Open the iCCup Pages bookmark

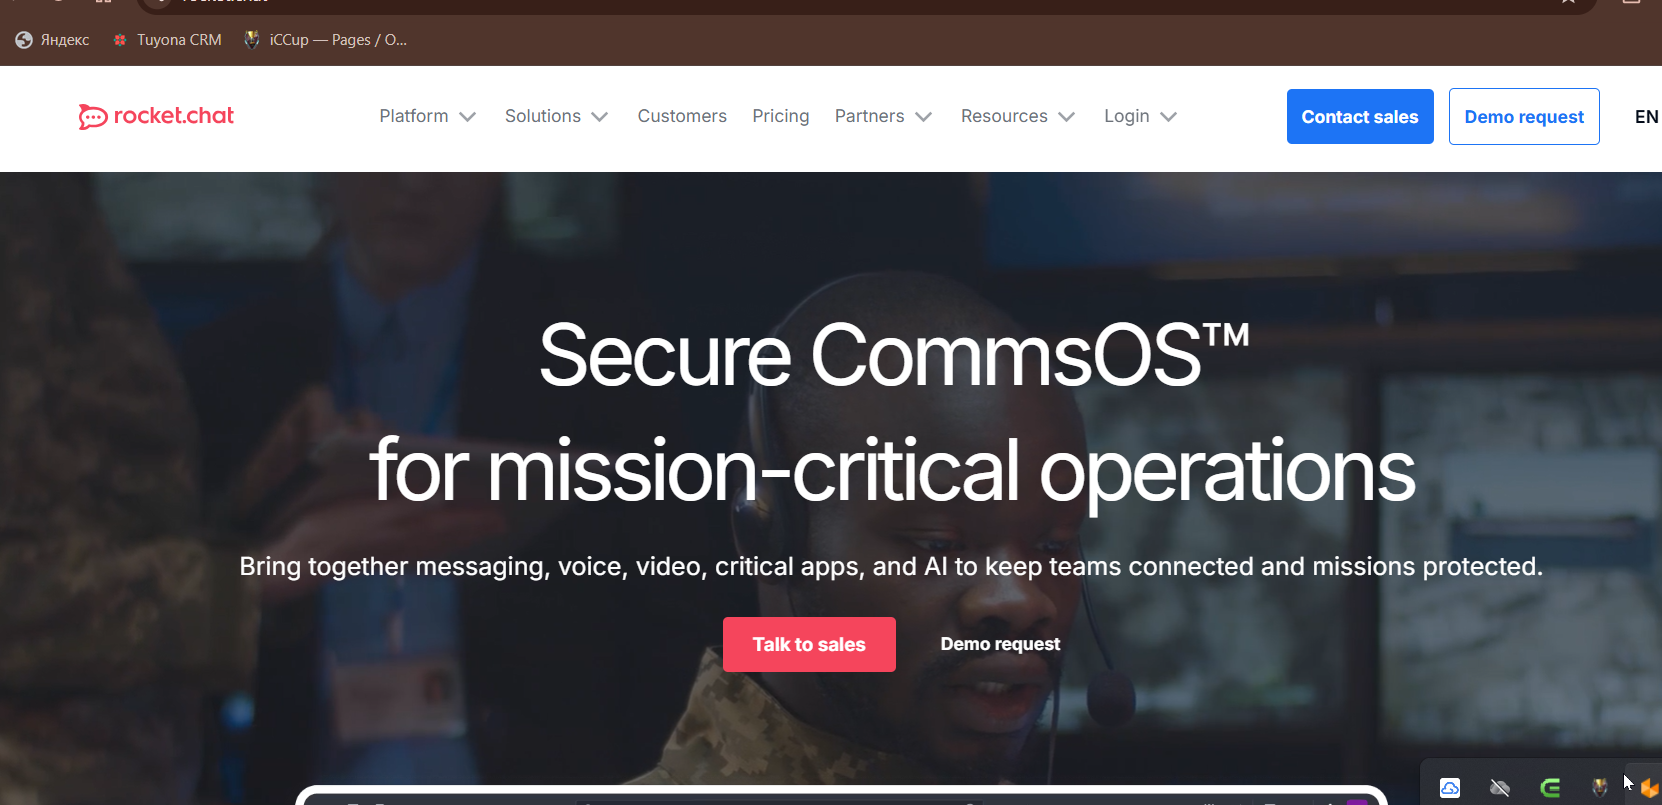pos(325,40)
